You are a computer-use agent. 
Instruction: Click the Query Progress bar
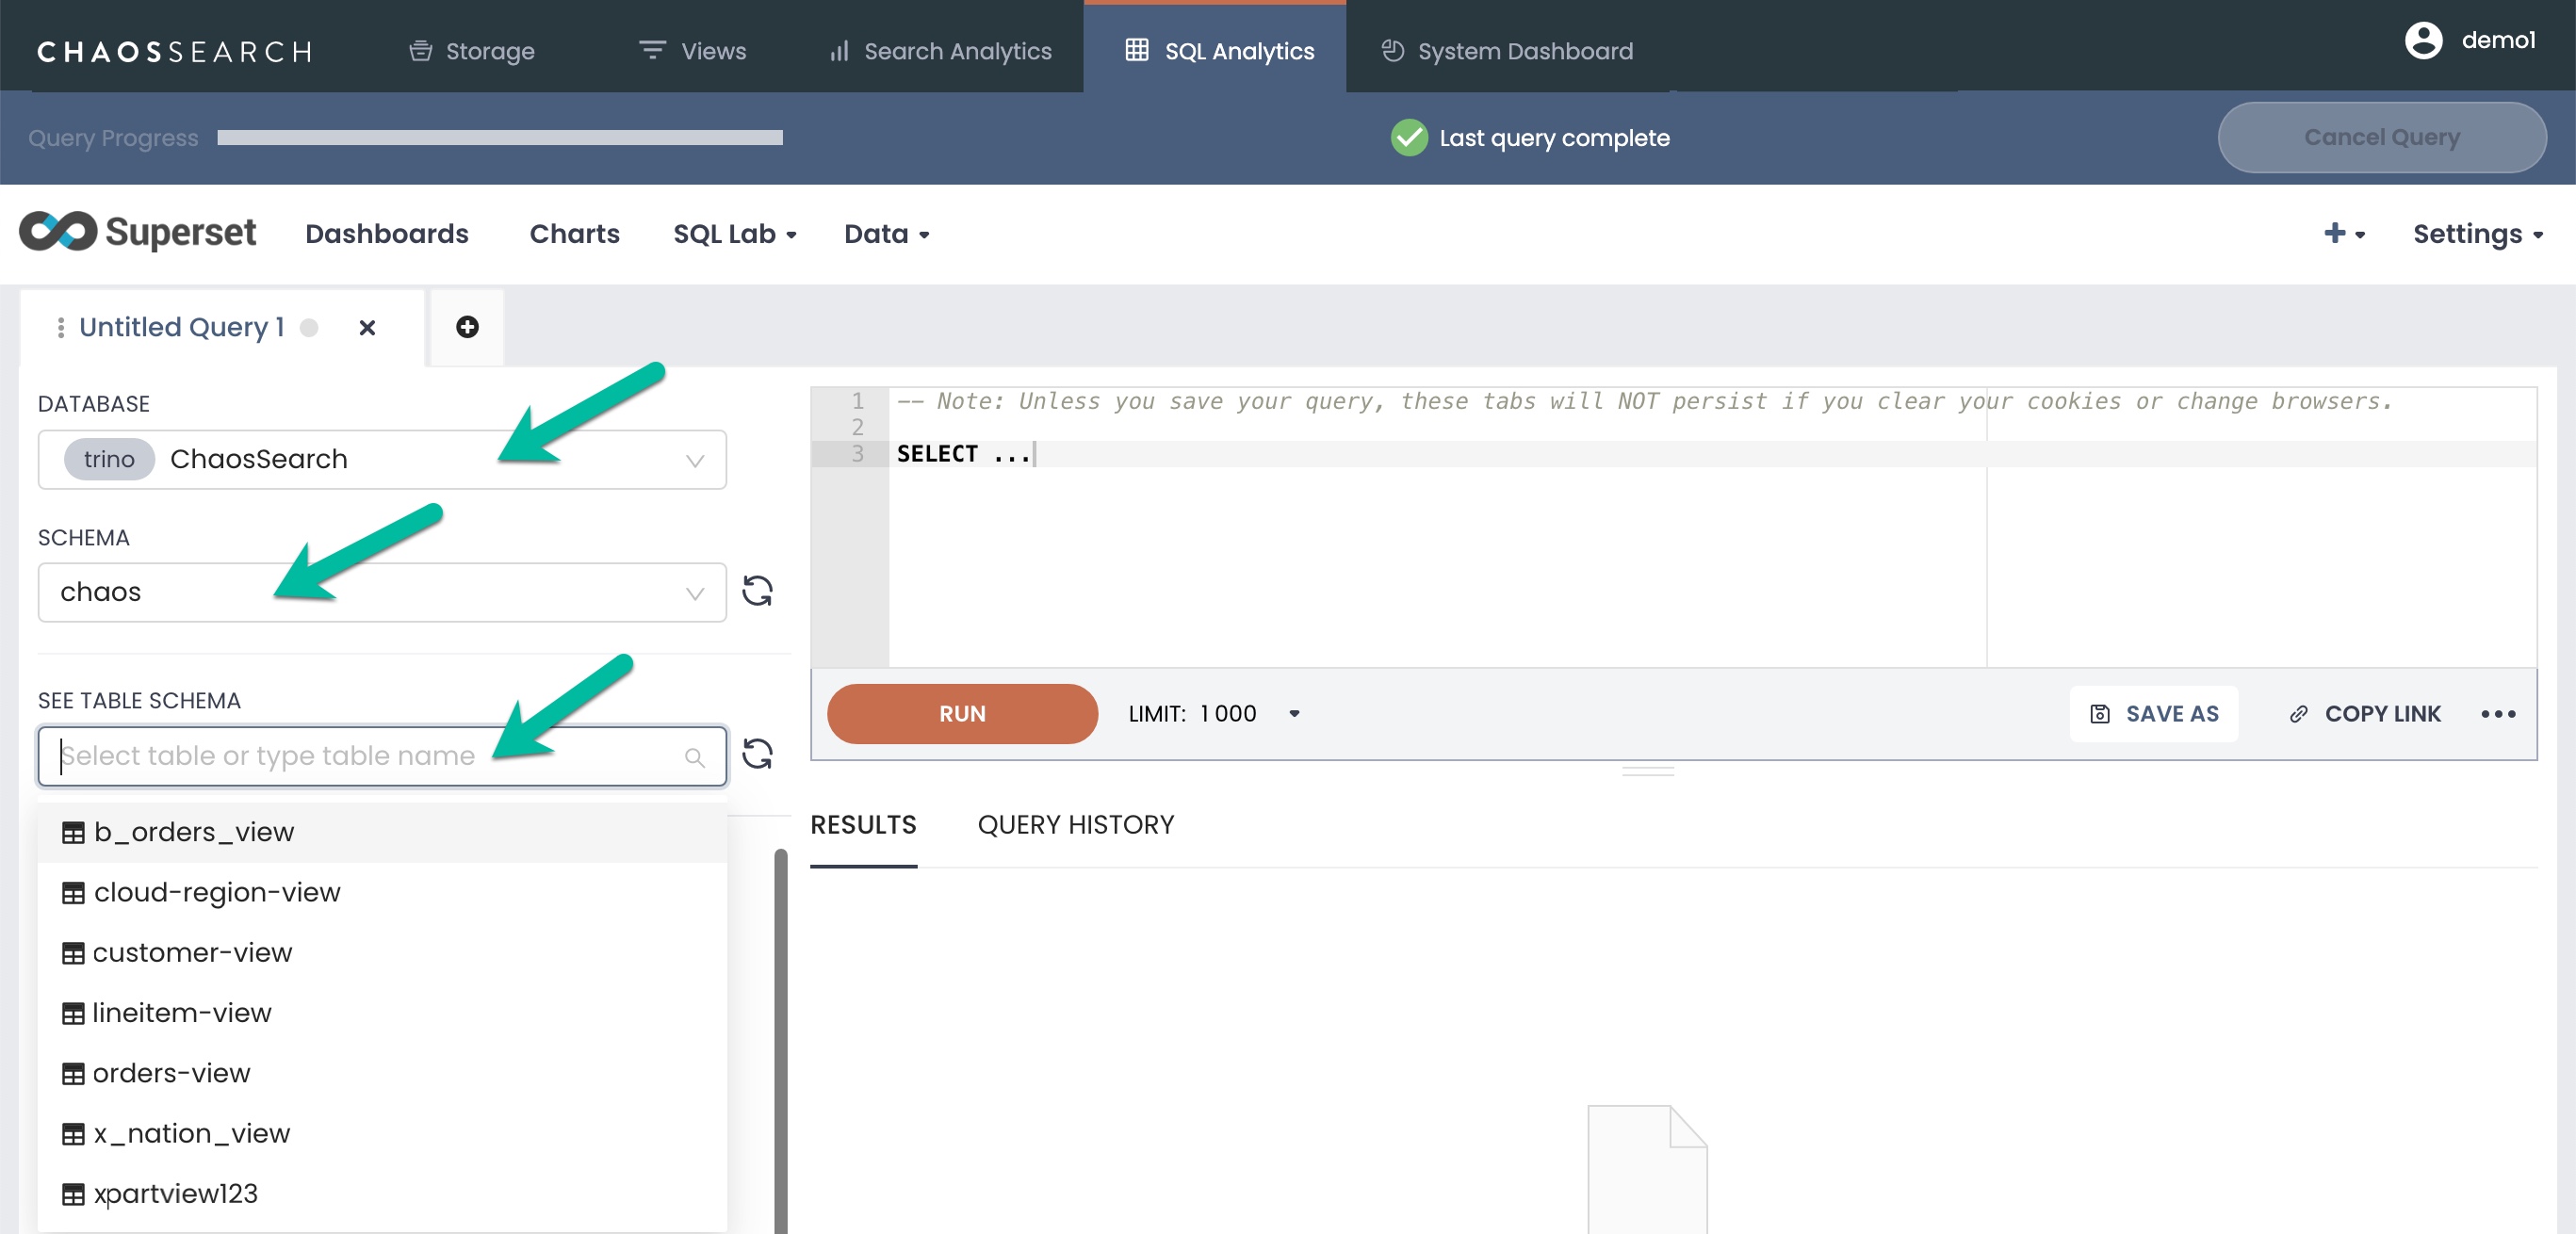(500, 138)
